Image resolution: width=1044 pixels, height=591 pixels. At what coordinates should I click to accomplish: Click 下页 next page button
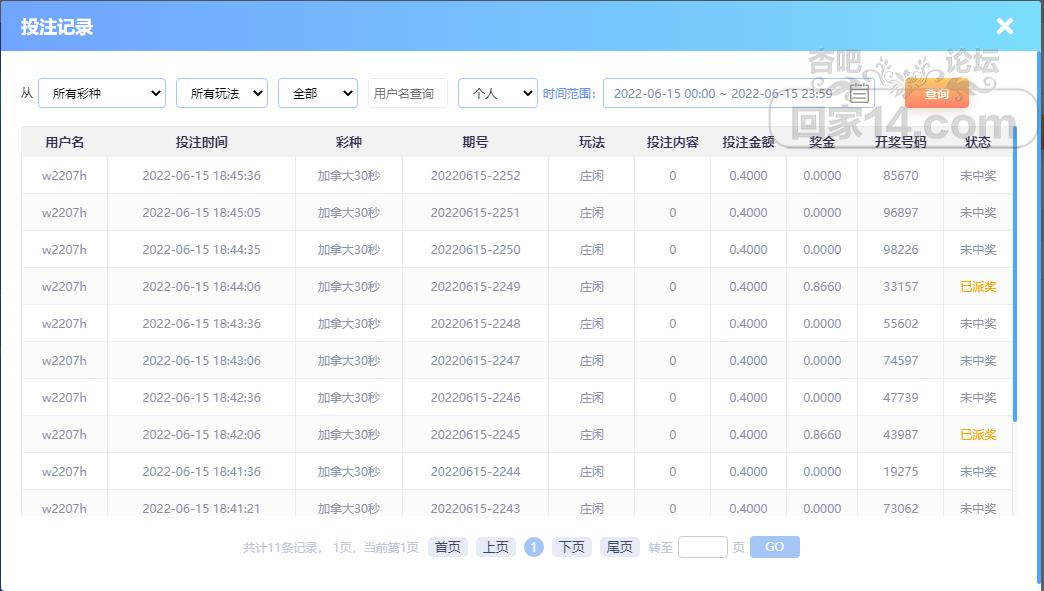coord(571,547)
